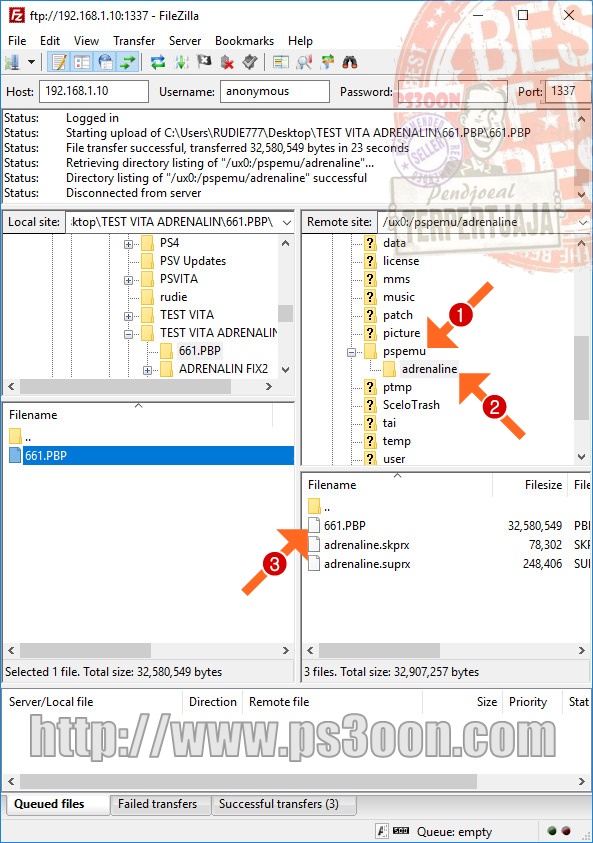Open the Site Manager
The image size is (593, 843).
(12, 62)
